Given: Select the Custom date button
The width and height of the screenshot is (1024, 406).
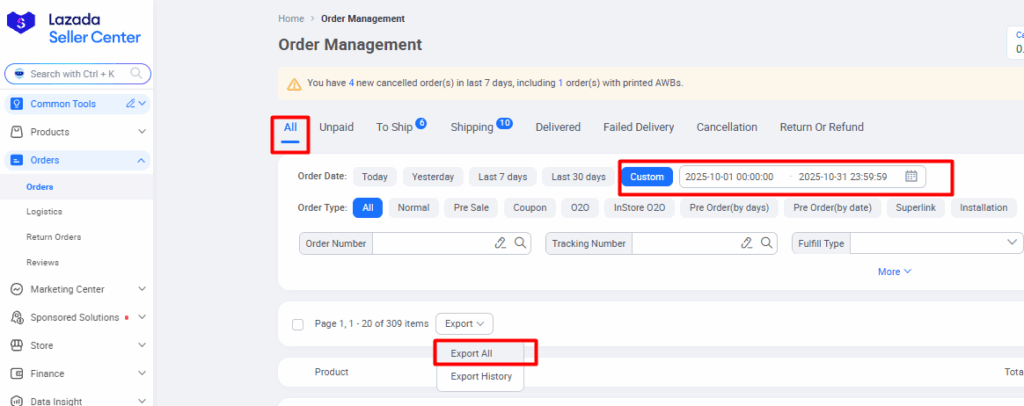Looking at the screenshot, I should tap(647, 177).
